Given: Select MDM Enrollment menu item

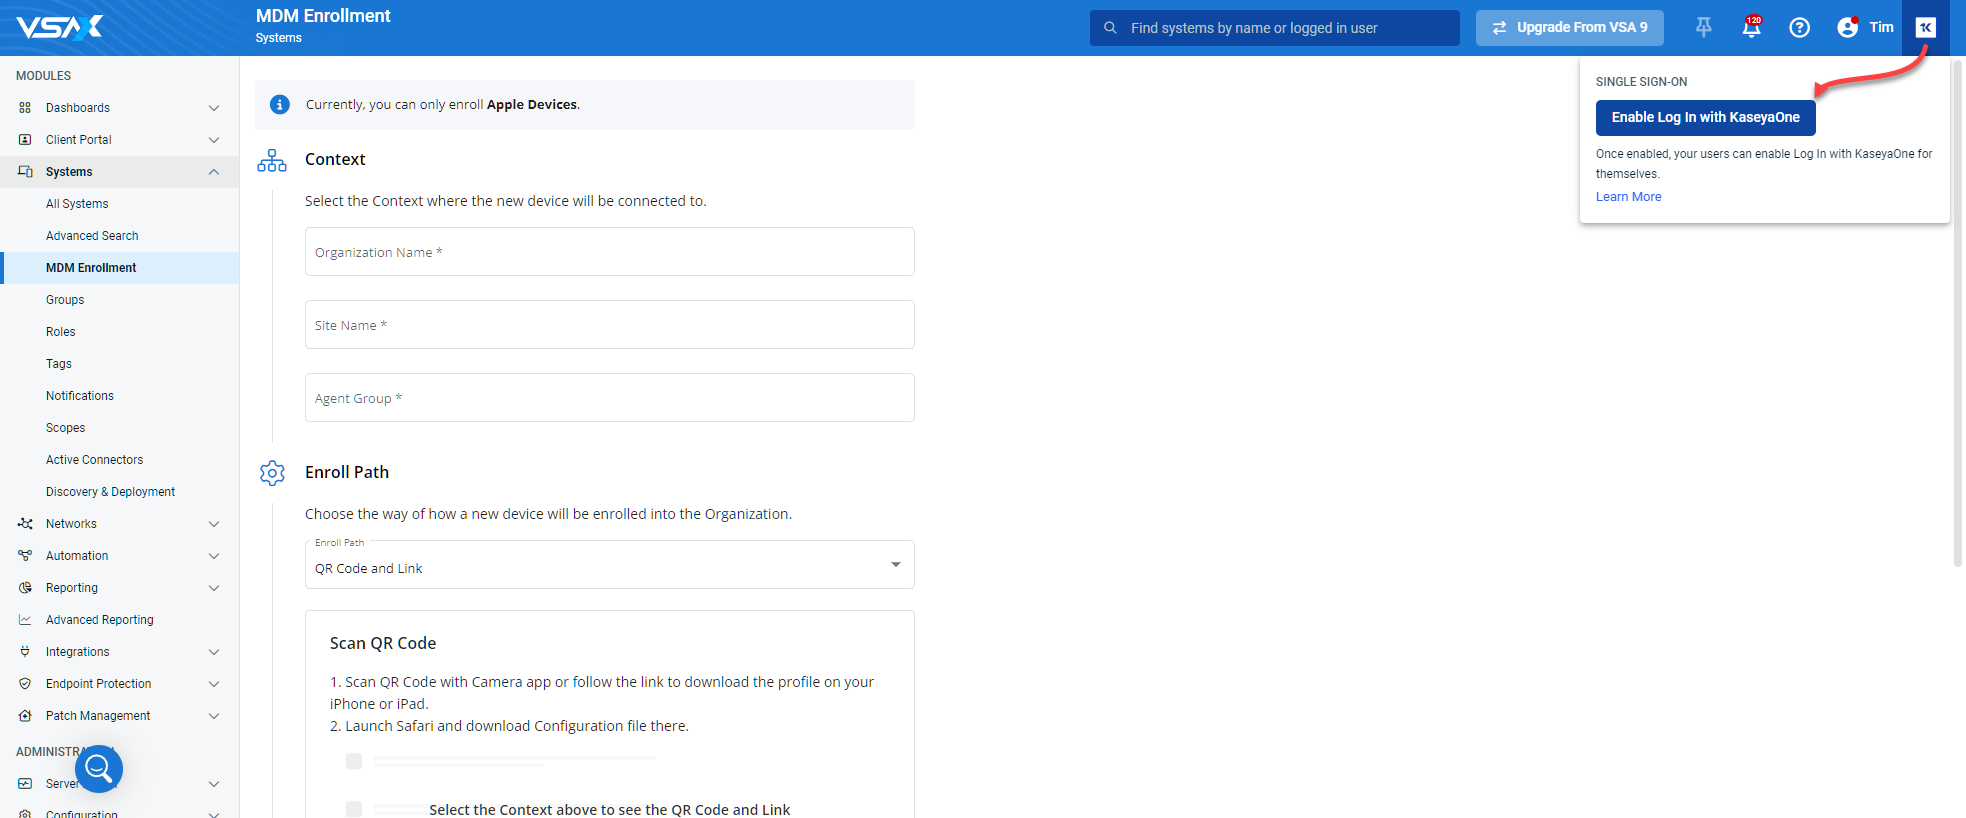Looking at the screenshot, I should pyautogui.click(x=120, y=268).
